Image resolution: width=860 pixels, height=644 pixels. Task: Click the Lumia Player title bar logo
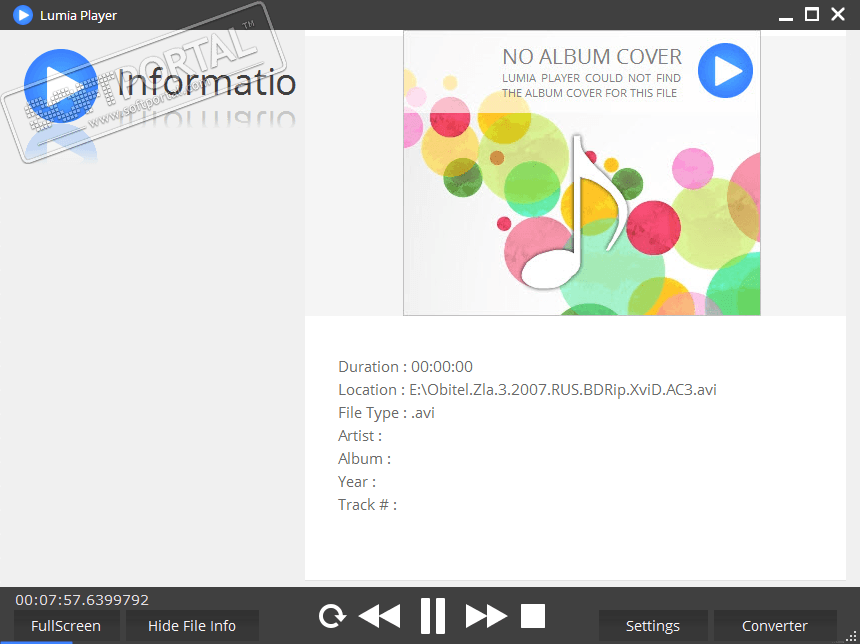[22, 15]
